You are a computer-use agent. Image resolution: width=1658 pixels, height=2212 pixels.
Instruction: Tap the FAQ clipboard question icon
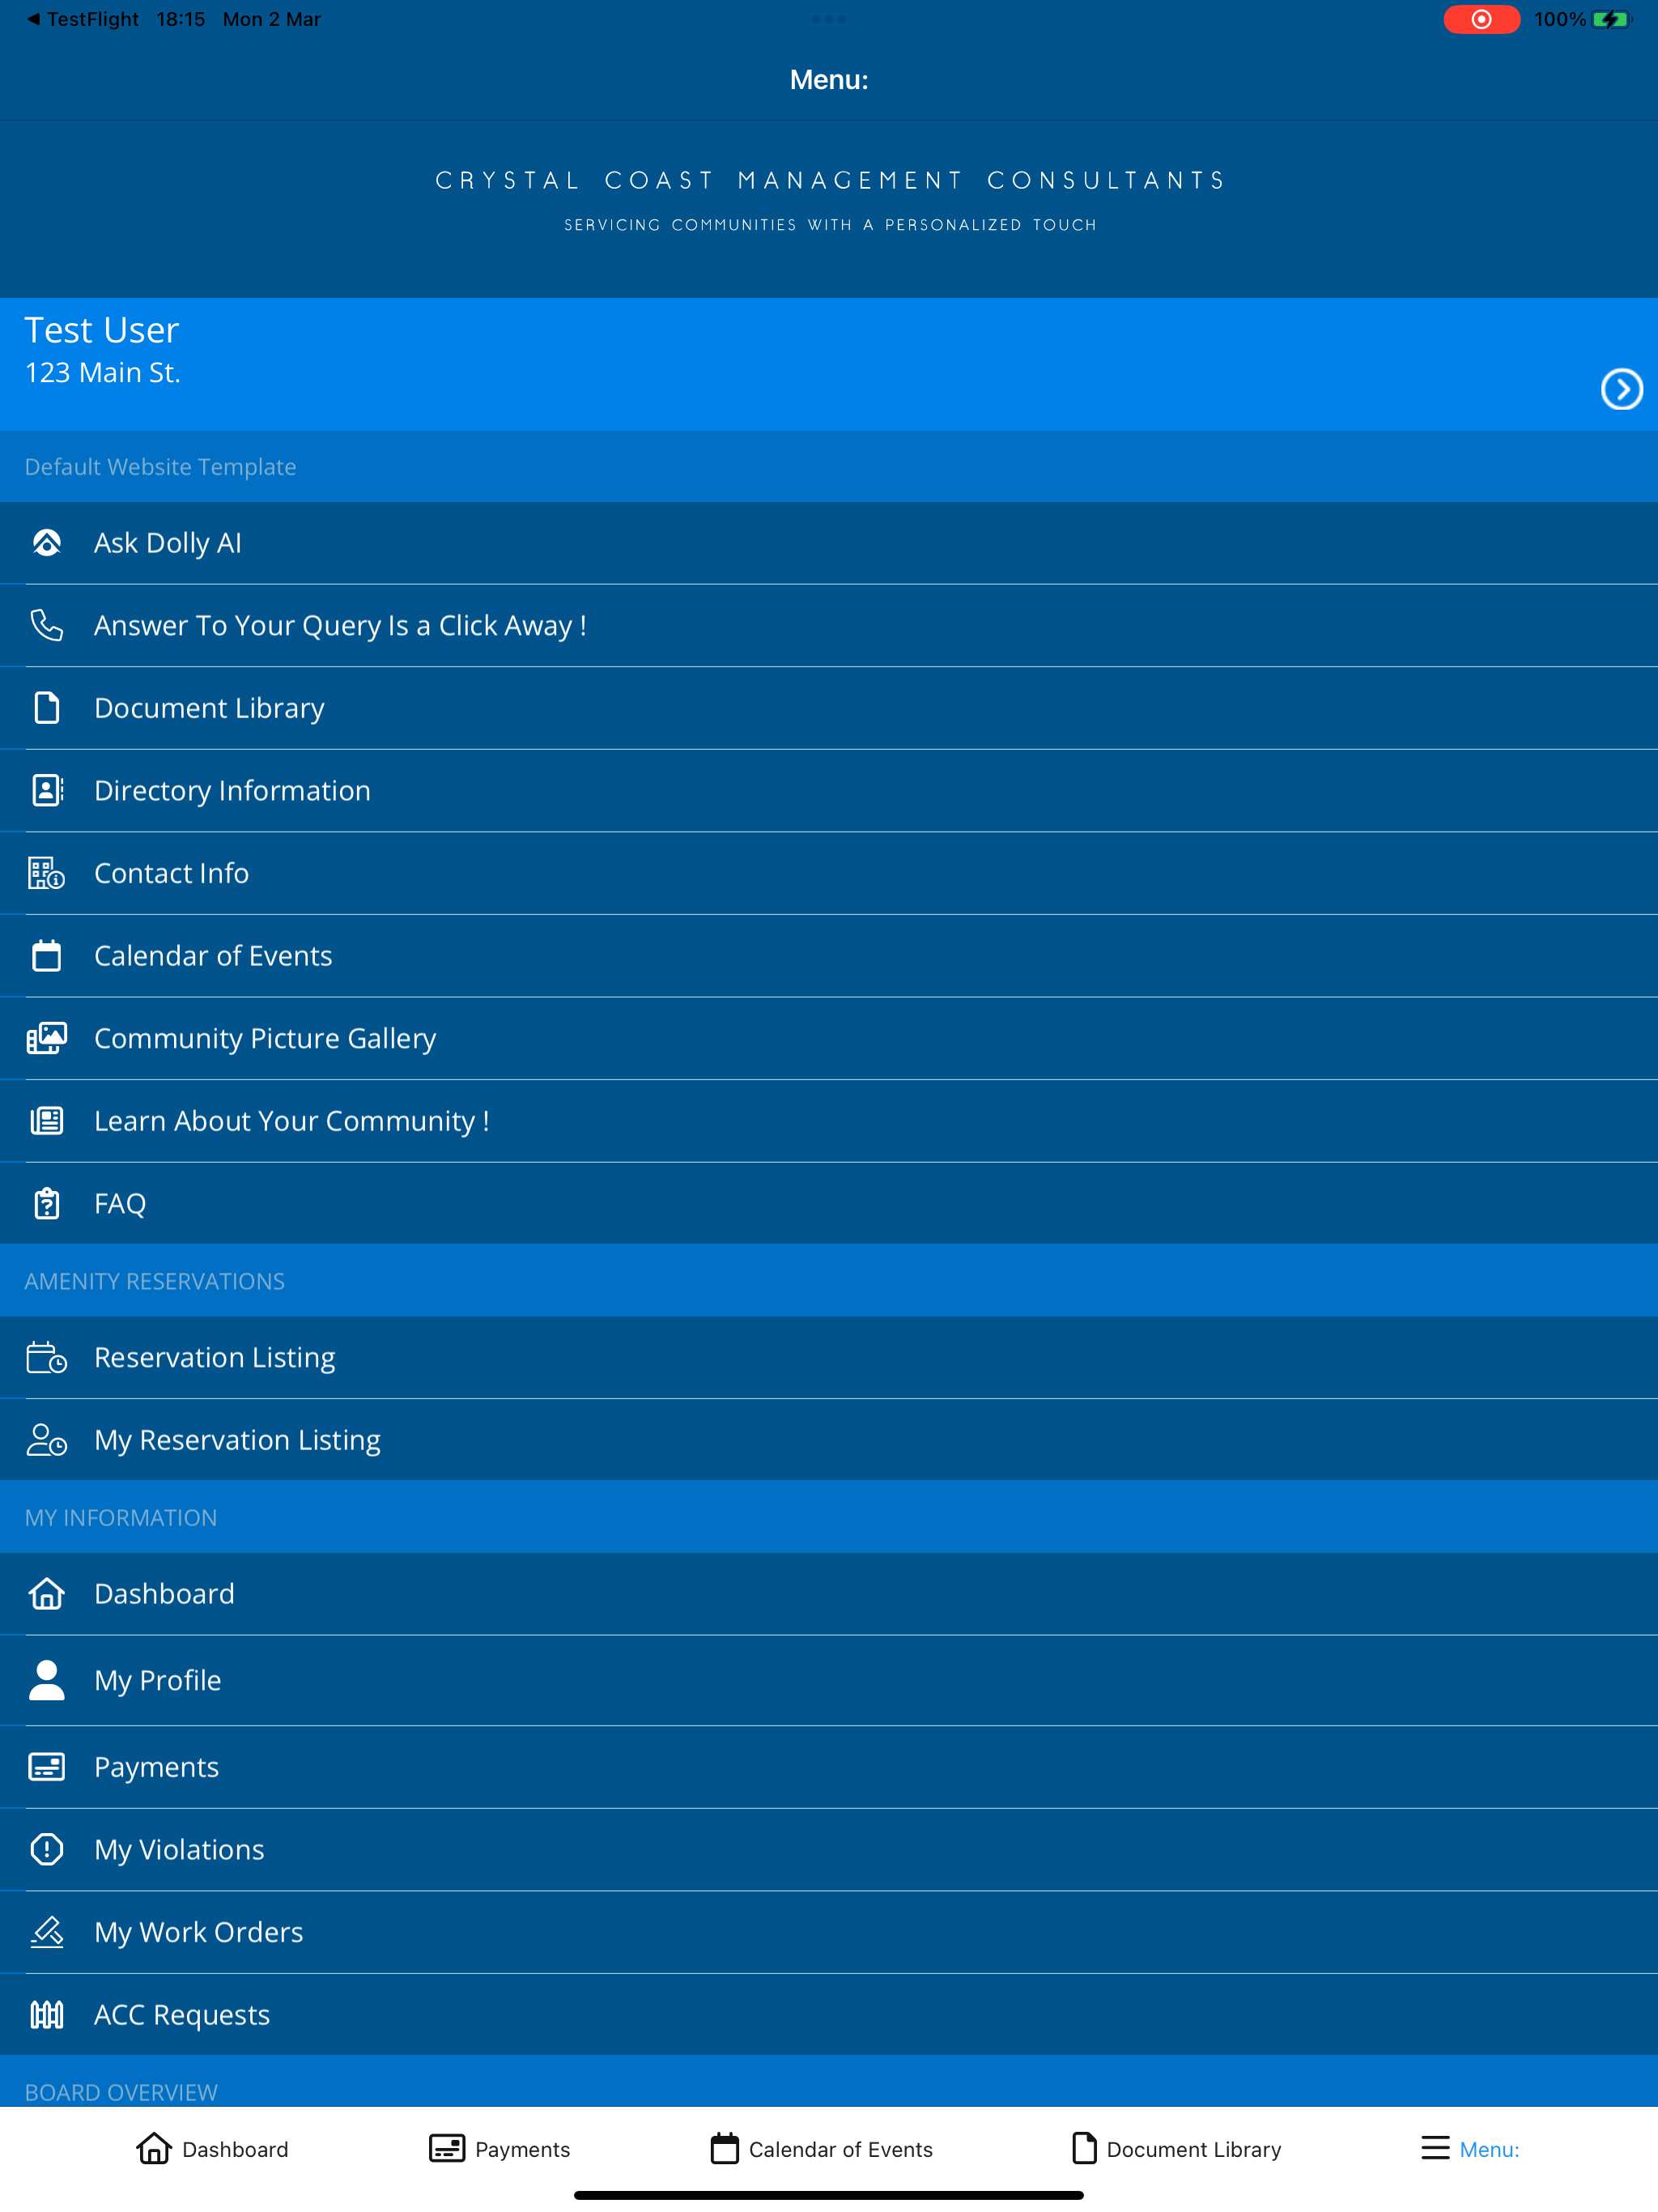click(x=47, y=1203)
